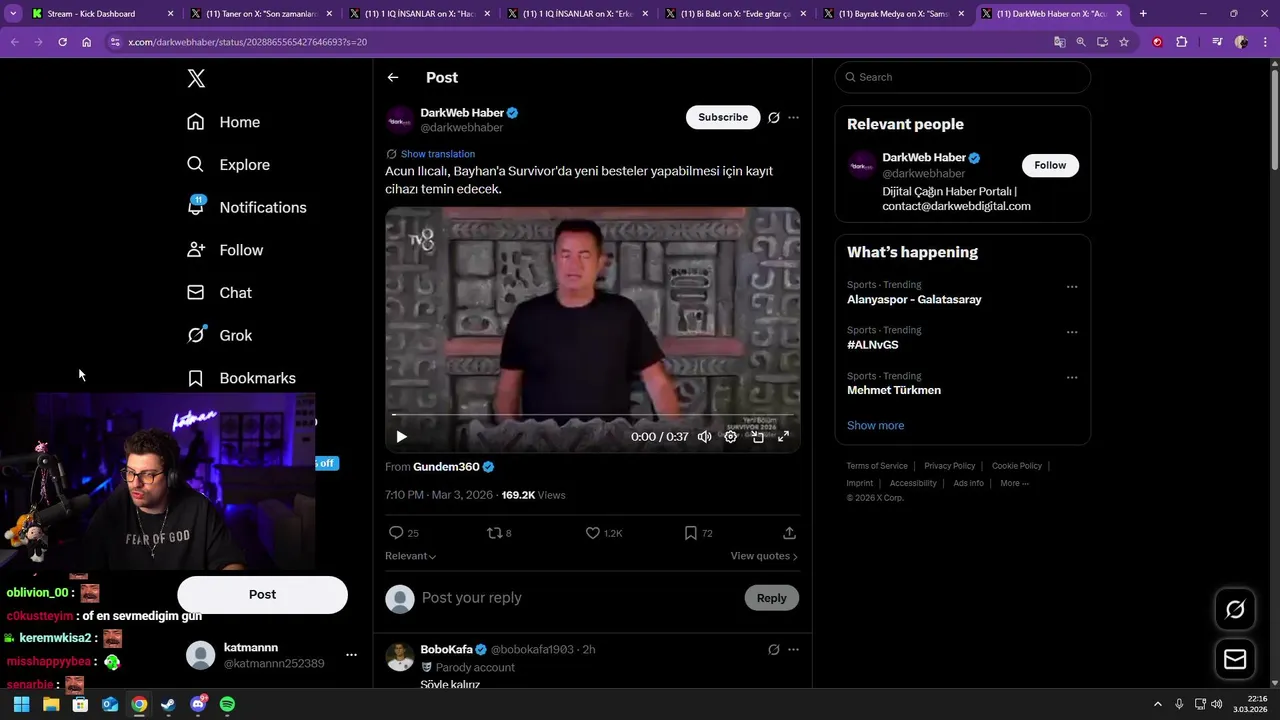Open Chat in sidebar

219,293
